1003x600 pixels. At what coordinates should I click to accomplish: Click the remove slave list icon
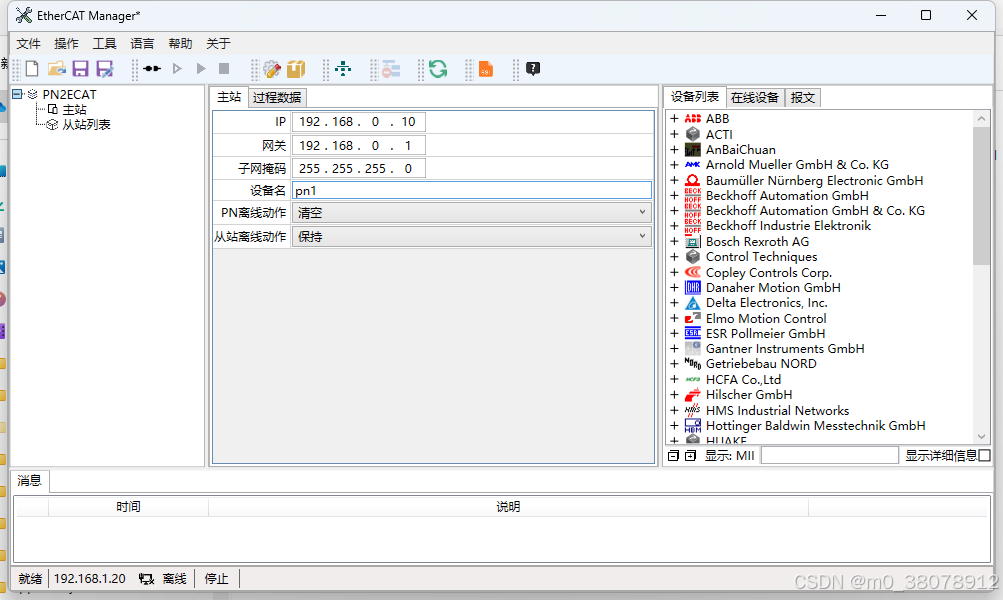tap(391, 69)
